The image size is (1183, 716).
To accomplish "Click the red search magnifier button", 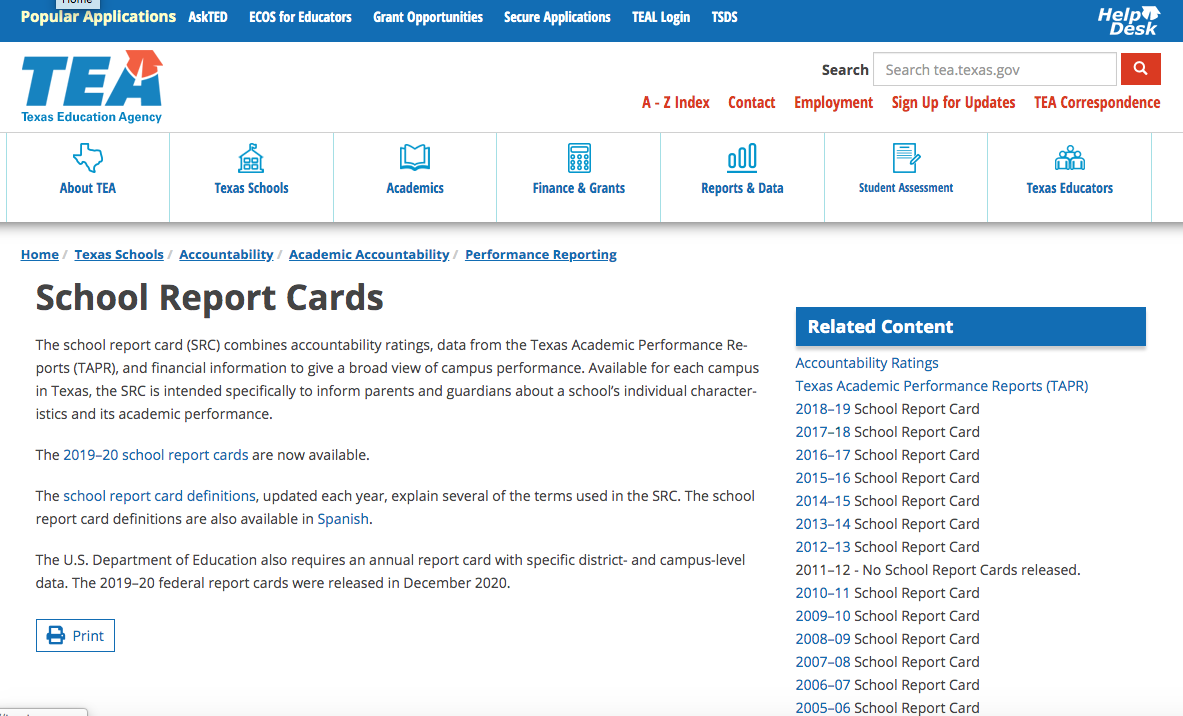I will coord(1140,69).
